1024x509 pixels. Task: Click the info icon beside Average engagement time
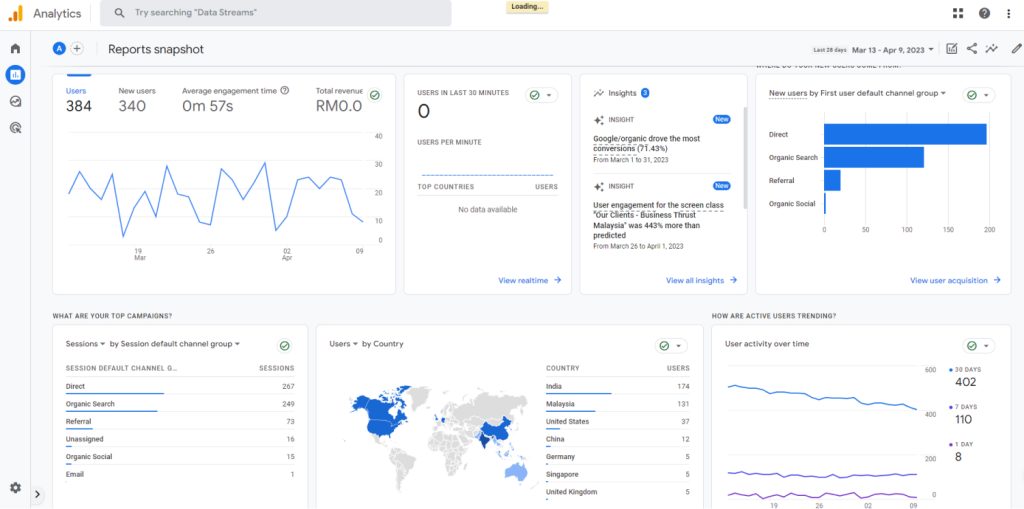coord(285,91)
